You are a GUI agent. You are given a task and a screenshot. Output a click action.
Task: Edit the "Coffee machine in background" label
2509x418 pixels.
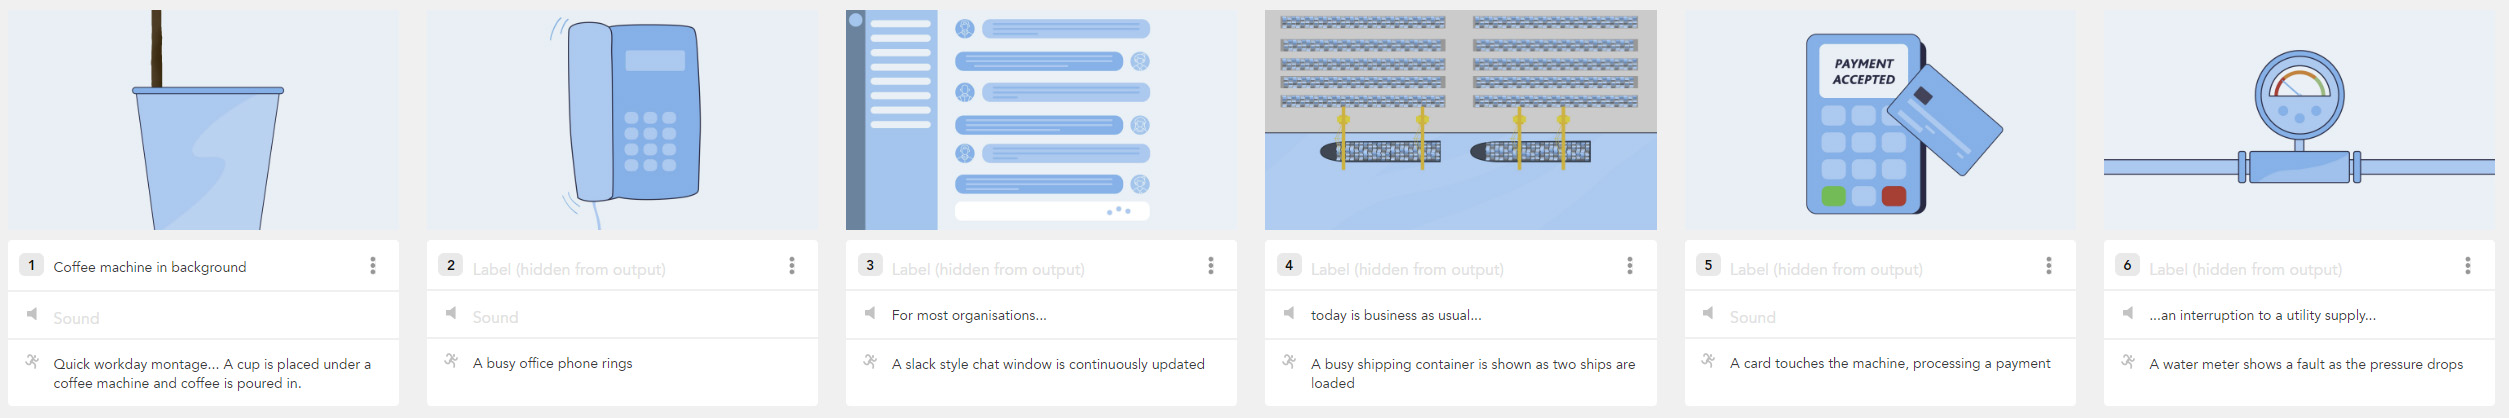150,267
